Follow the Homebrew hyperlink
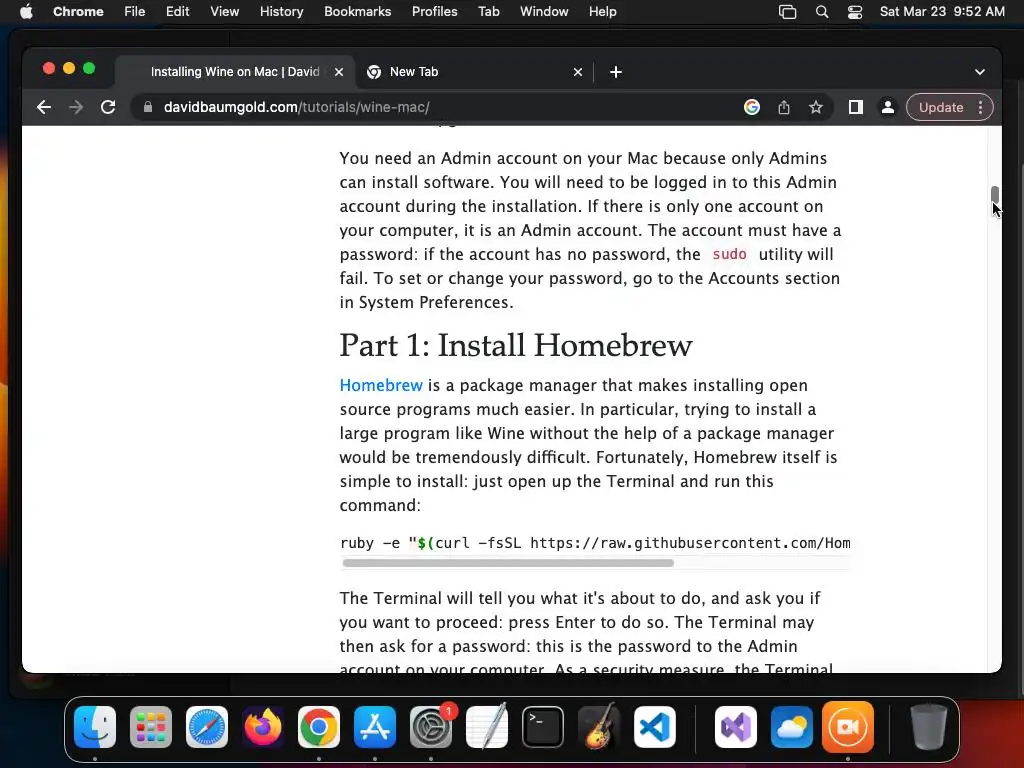The width and height of the screenshot is (1024, 768). tap(381, 385)
